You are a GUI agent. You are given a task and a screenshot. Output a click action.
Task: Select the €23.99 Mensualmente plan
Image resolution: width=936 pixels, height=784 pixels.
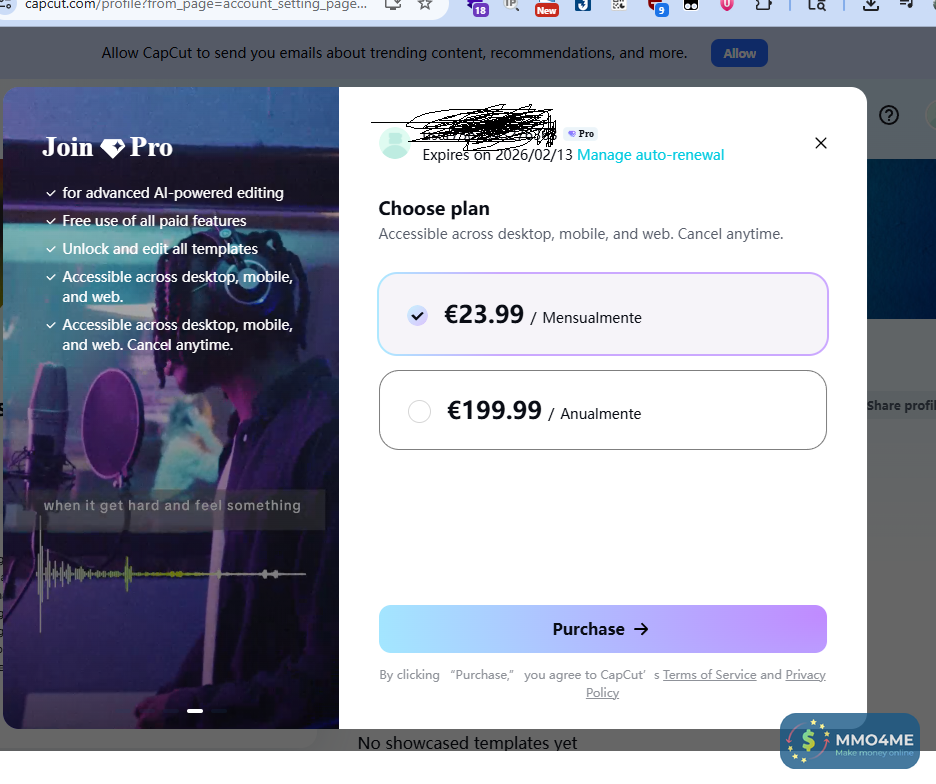coord(602,314)
